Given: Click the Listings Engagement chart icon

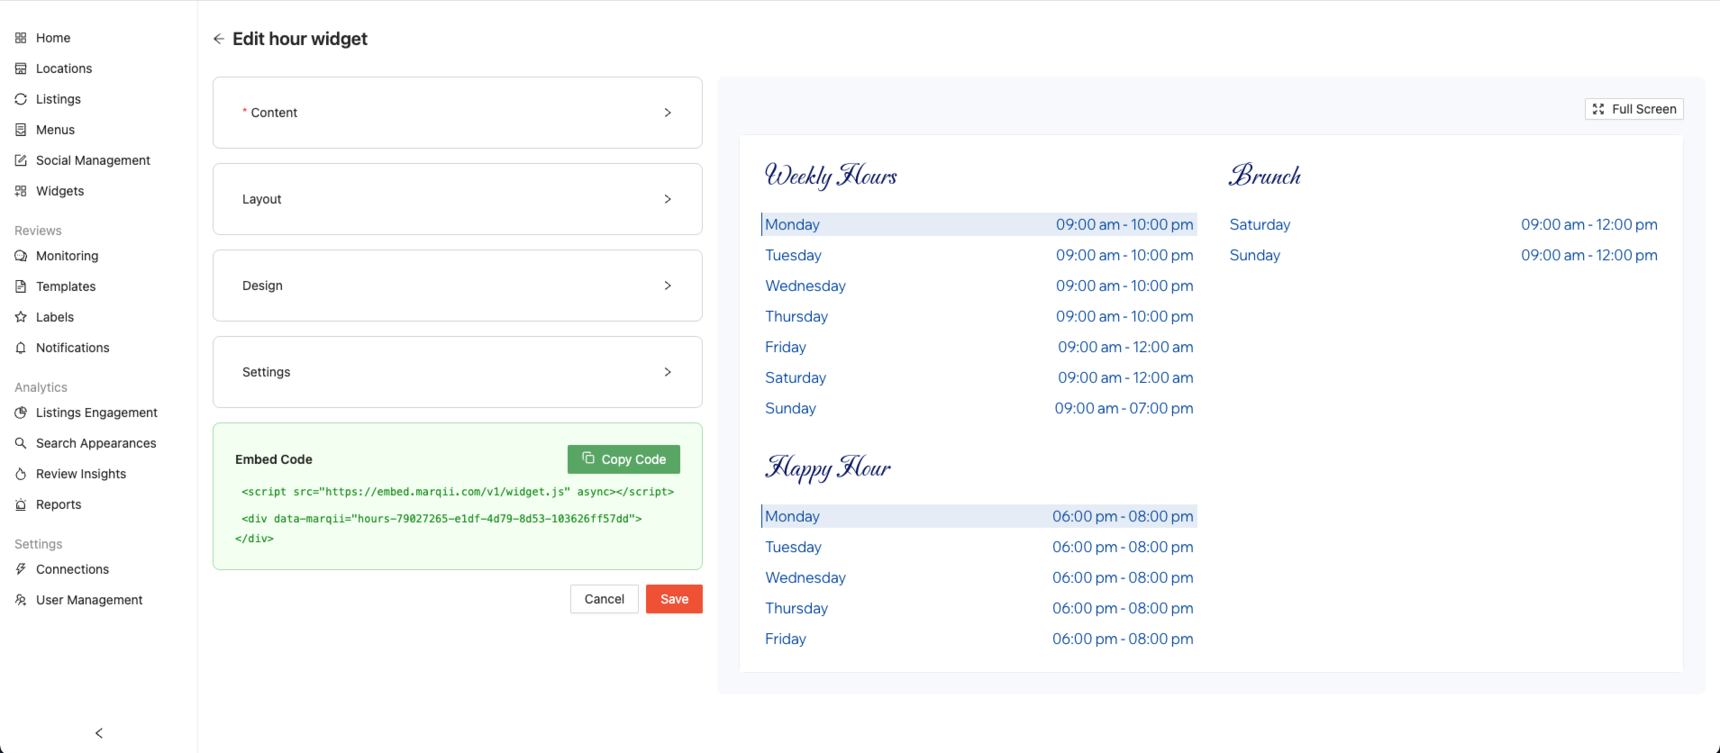Looking at the screenshot, I should [x=21, y=413].
